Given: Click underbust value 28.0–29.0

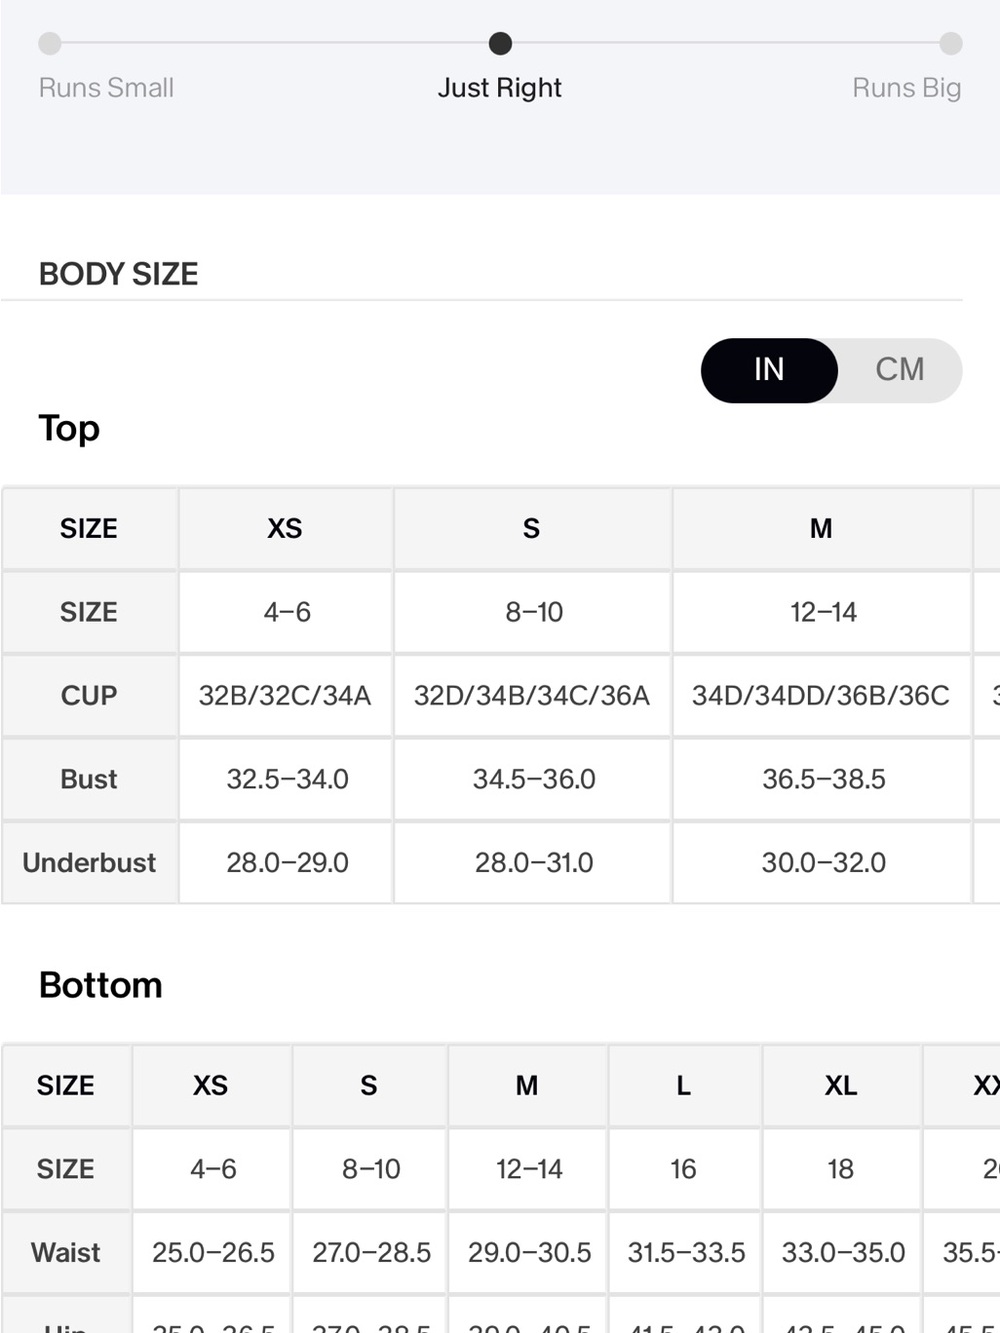Looking at the screenshot, I should tap(287, 862).
